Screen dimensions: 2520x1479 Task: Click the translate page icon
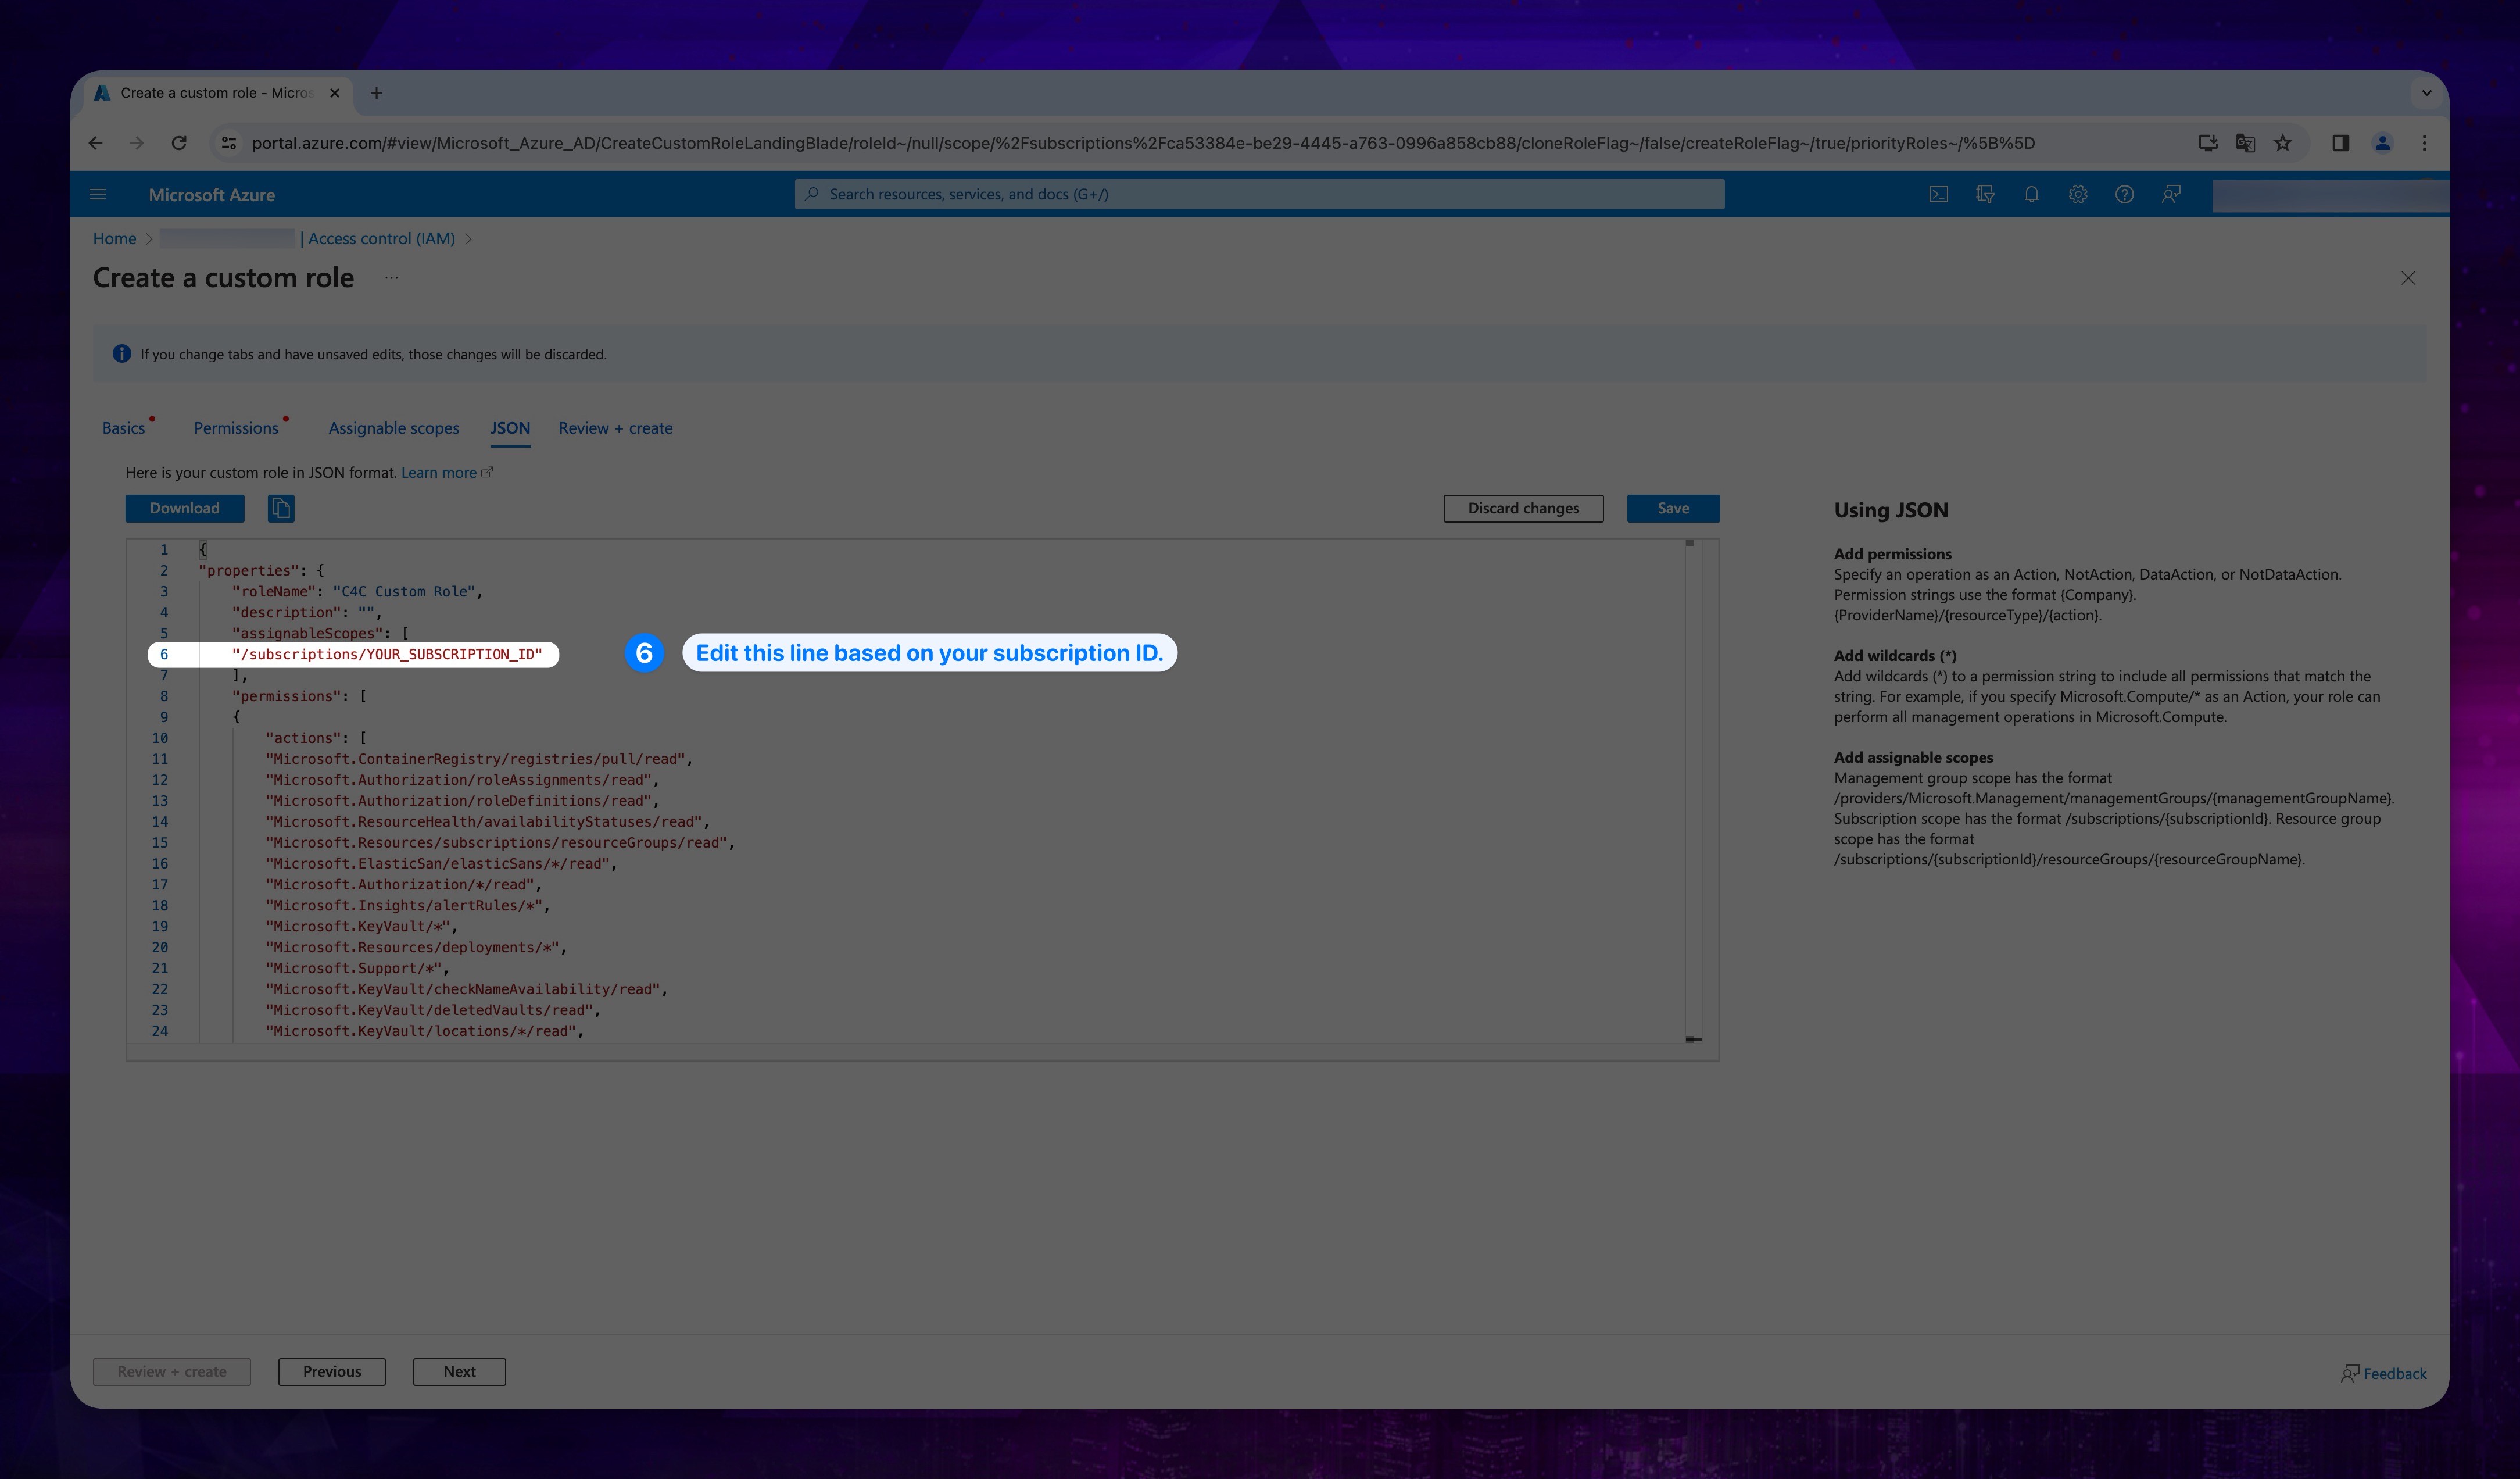(2245, 143)
